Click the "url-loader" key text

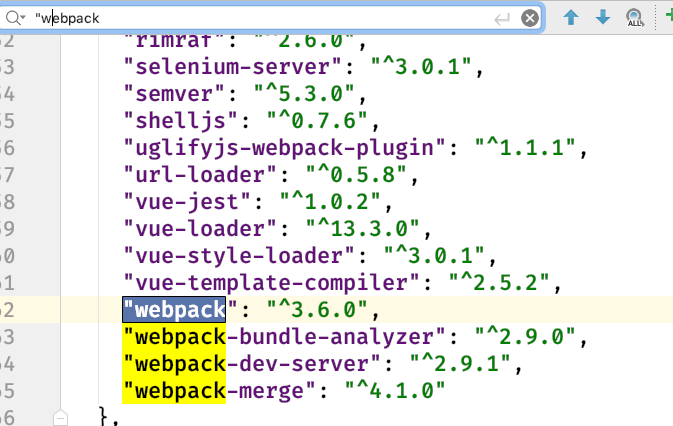pyautogui.click(x=200, y=175)
